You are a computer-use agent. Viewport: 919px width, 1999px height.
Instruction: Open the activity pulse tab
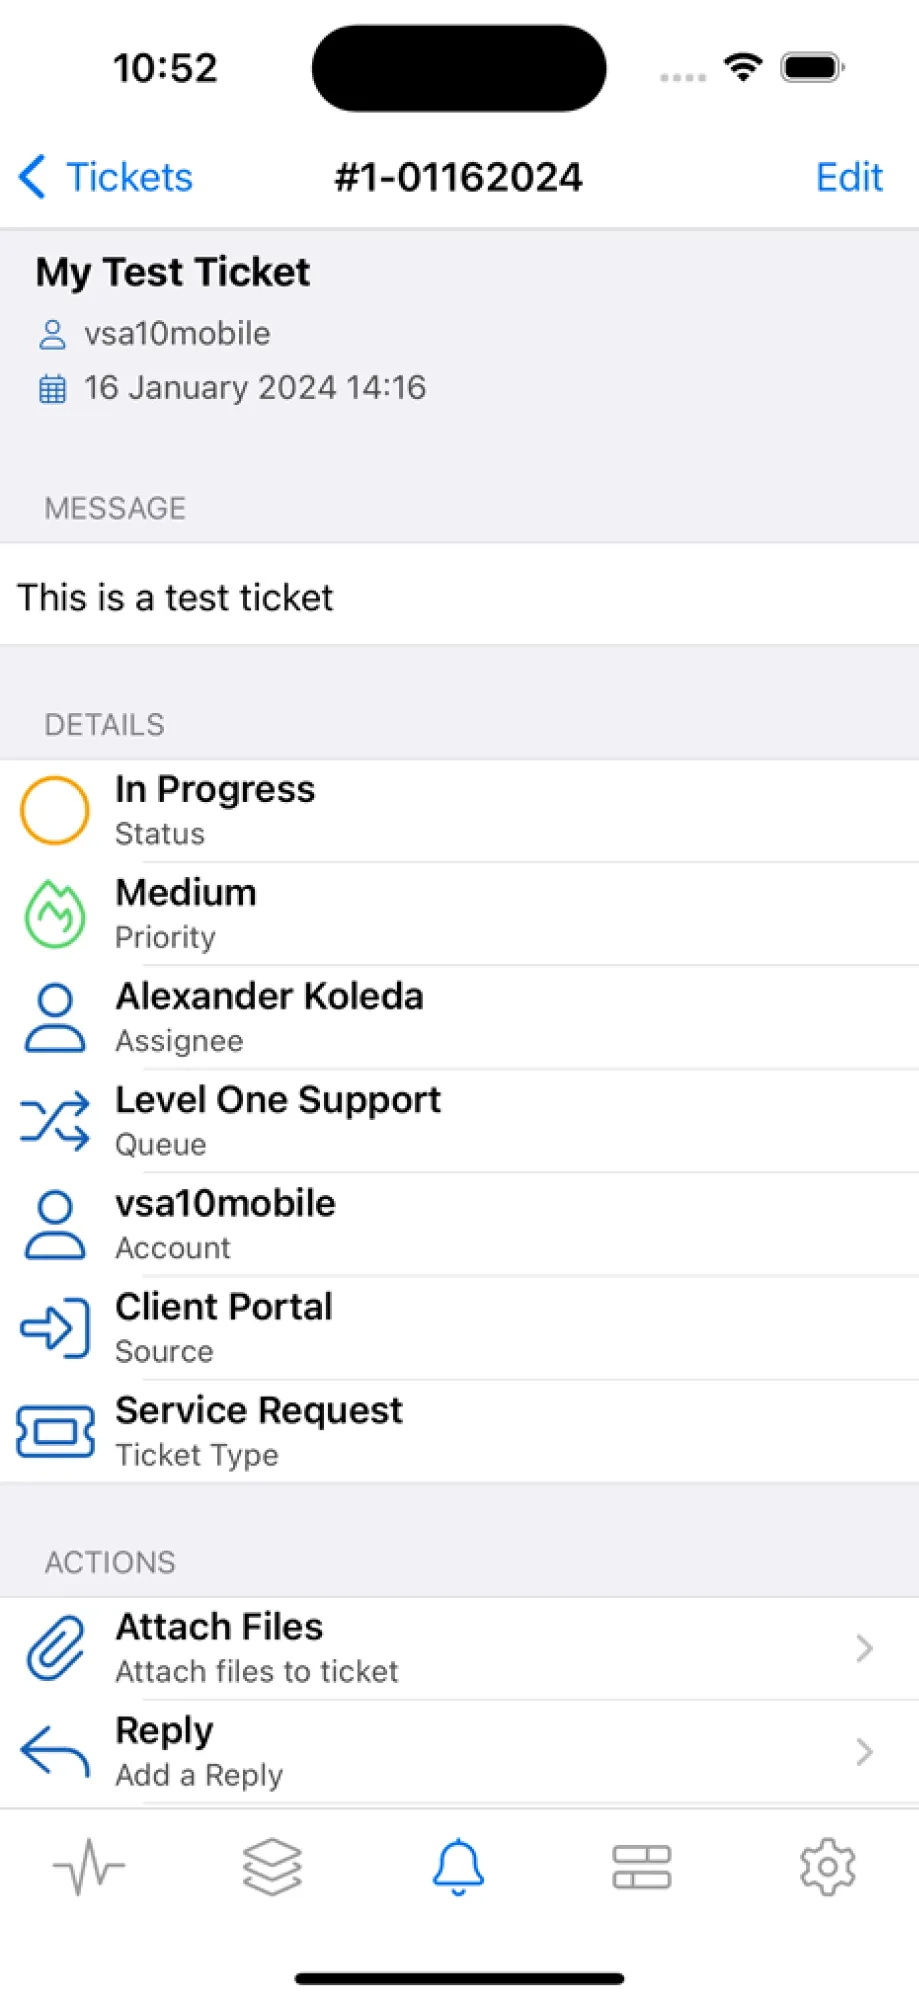[x=89, y=1867]
